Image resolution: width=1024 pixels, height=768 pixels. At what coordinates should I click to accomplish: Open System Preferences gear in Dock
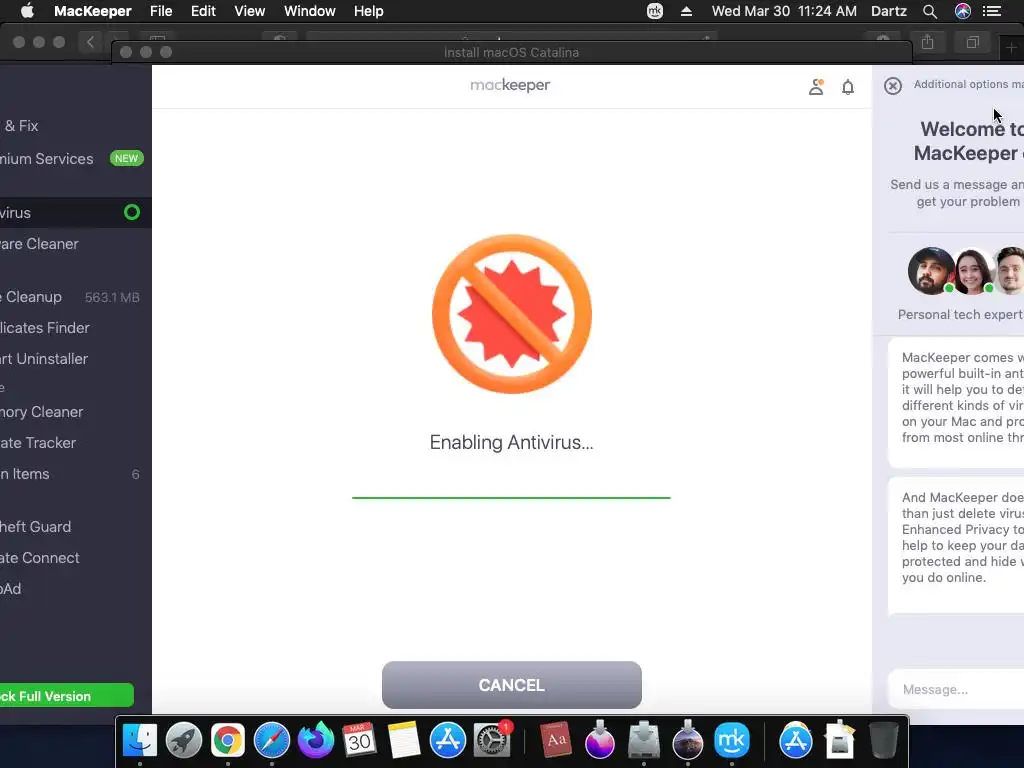coord(491,740)
